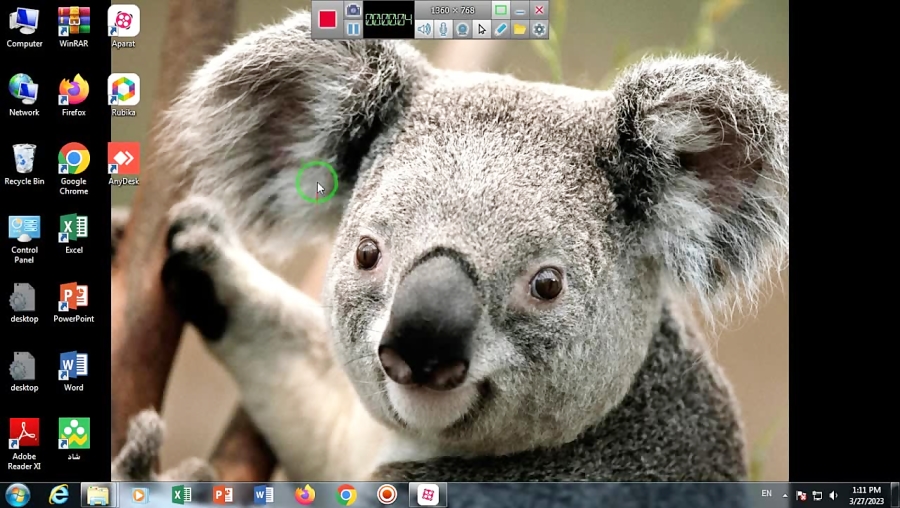
Task: Select the desktop file beside Word icon
Action: coord(24,371)
